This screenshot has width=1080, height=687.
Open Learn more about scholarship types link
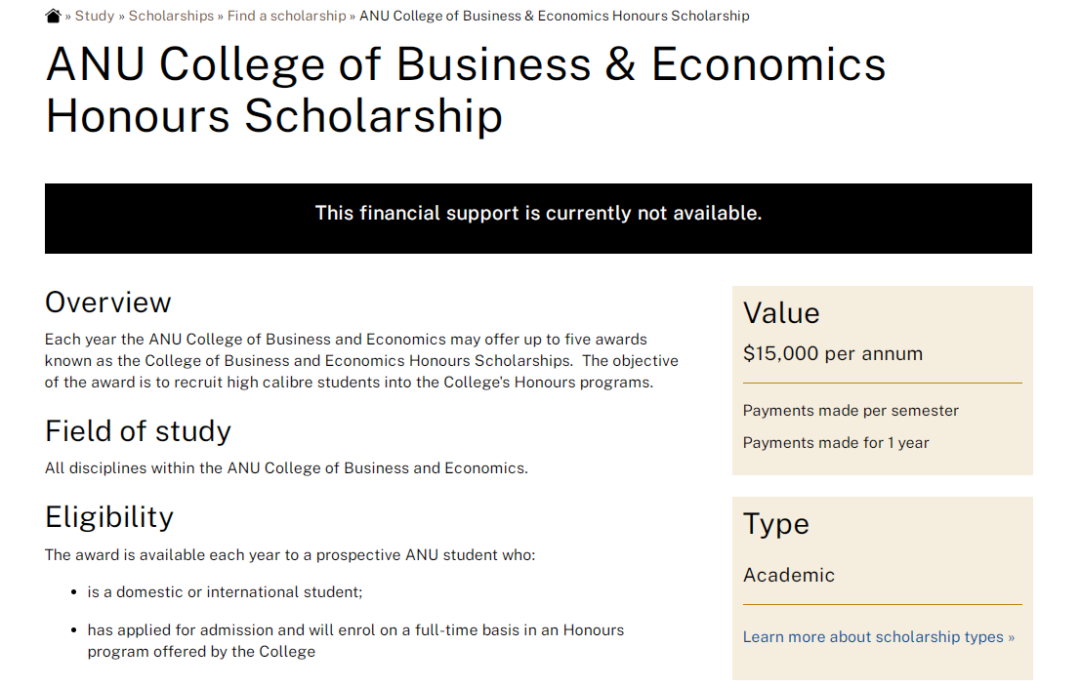[x=878, y=637]
